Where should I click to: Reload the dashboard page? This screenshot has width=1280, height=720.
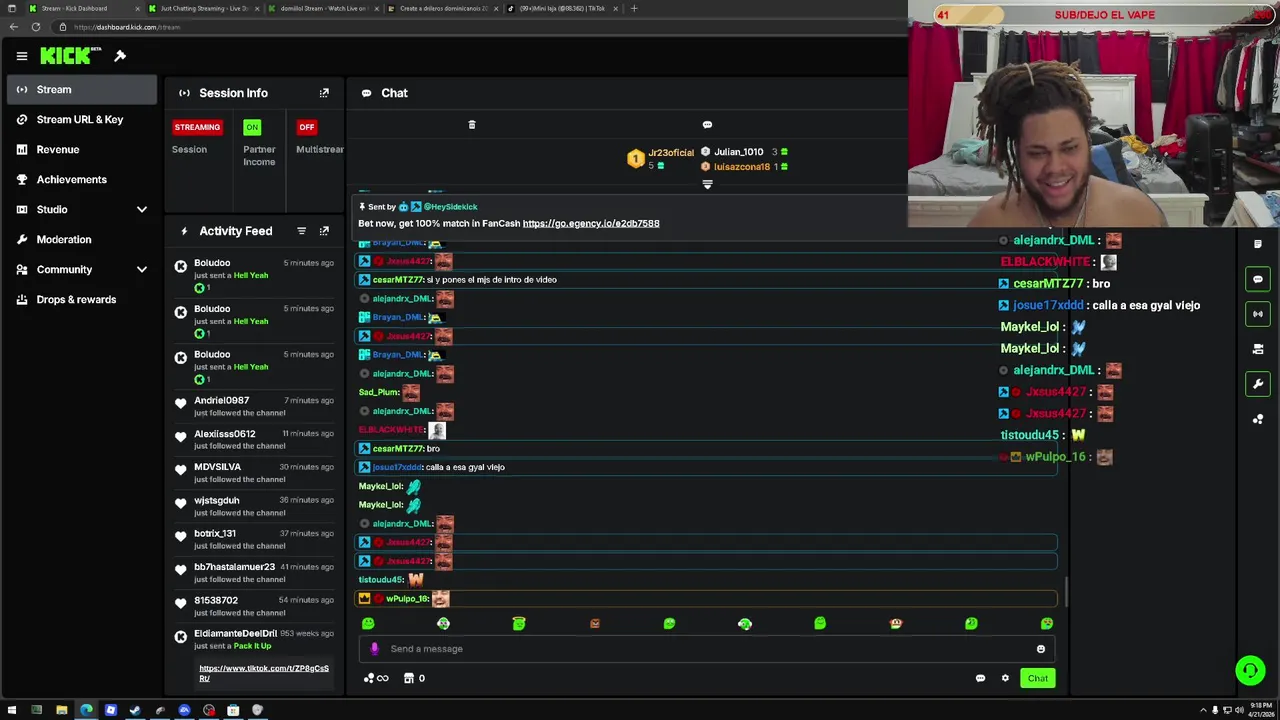[36, 27]
